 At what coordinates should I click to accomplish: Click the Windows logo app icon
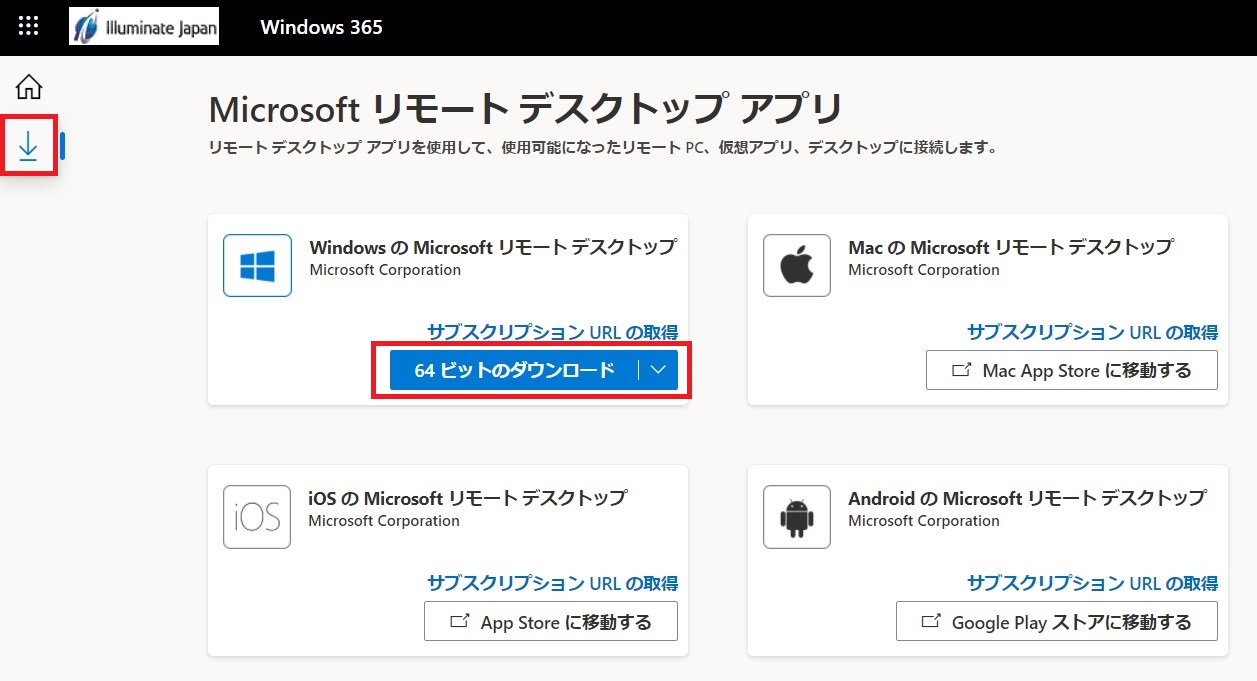tap(257, 265)
